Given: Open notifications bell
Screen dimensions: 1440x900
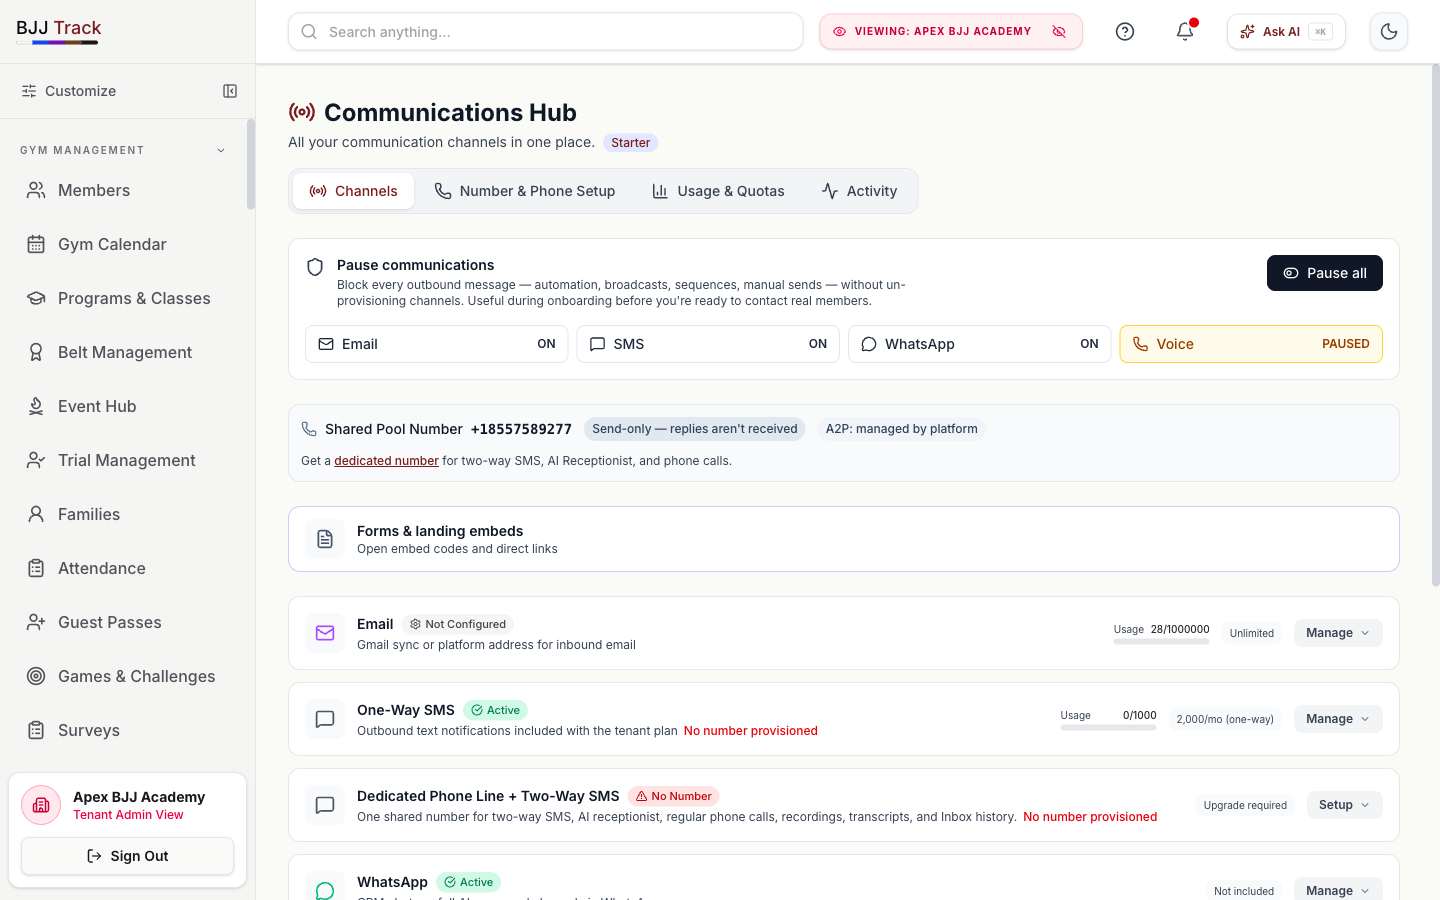Looking at the screenshot, I should [x=1185, y=32].
